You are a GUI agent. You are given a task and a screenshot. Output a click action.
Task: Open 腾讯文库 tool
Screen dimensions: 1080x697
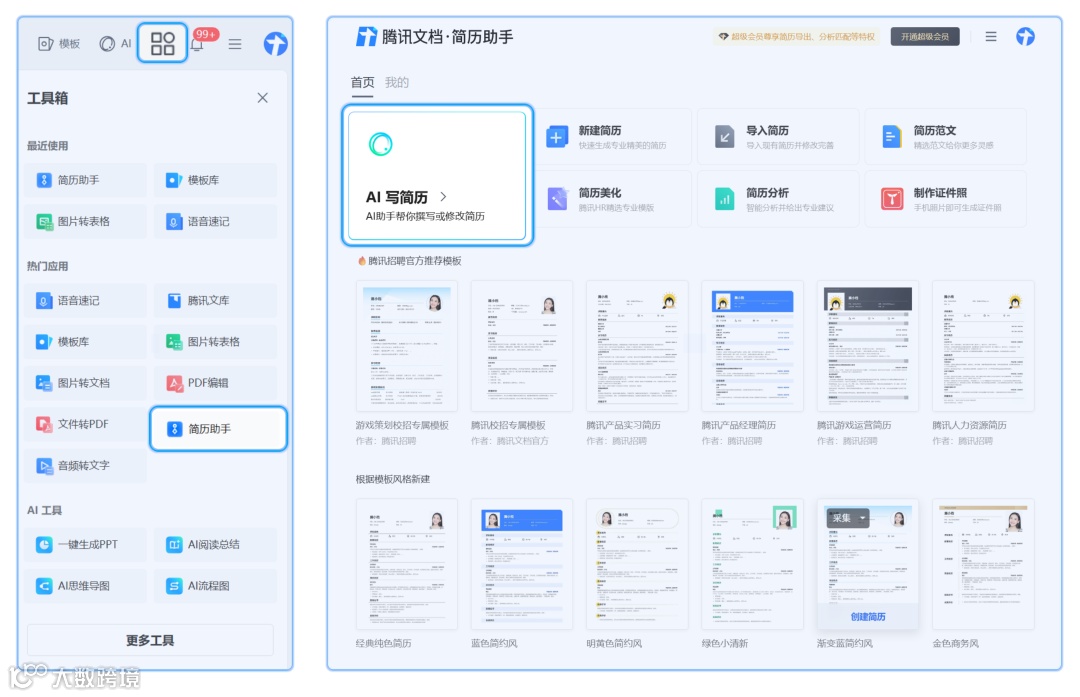click(216, 300)
